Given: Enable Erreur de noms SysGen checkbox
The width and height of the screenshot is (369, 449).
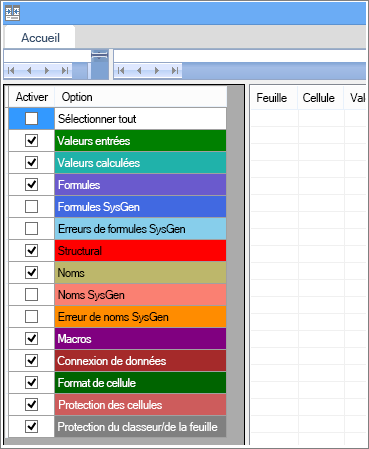Looking at the screenshot, I should (31, 316).
